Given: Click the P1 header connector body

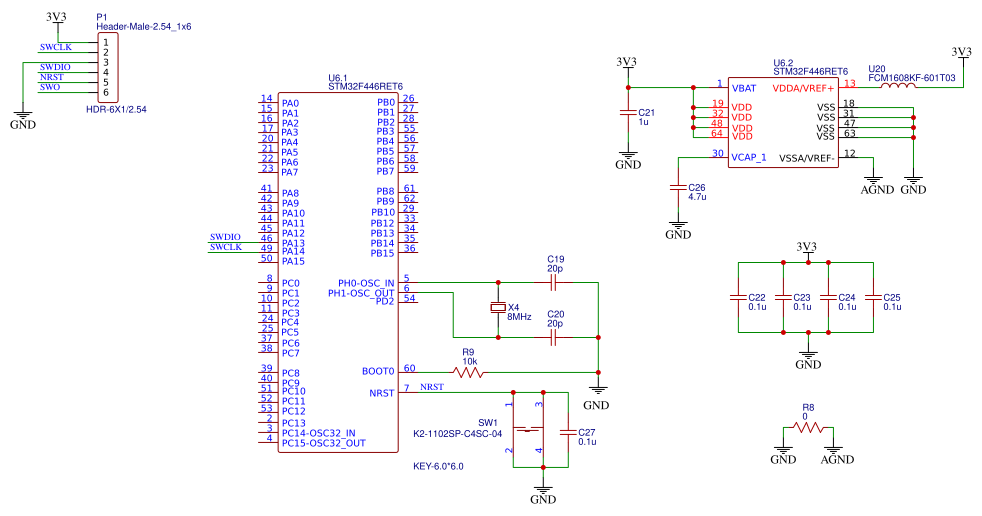Looking at the screenshot, I should pos(108,67).
